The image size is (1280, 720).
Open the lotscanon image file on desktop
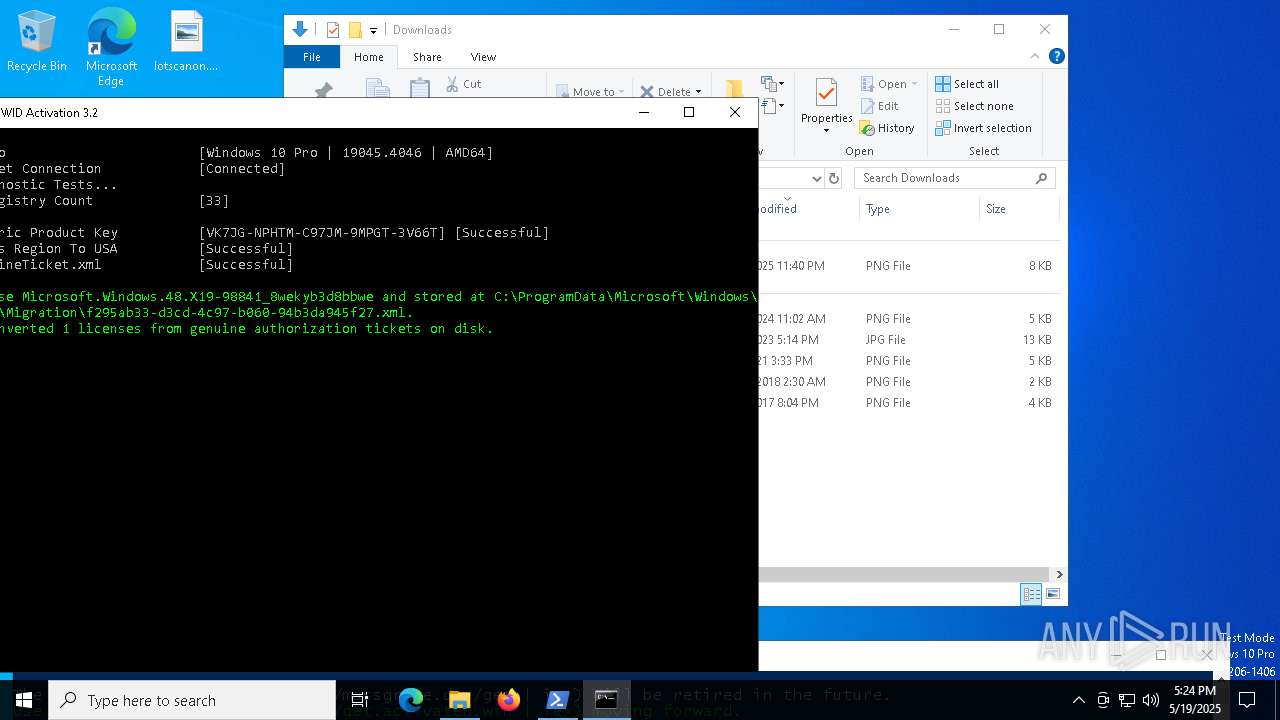(186, 42)
